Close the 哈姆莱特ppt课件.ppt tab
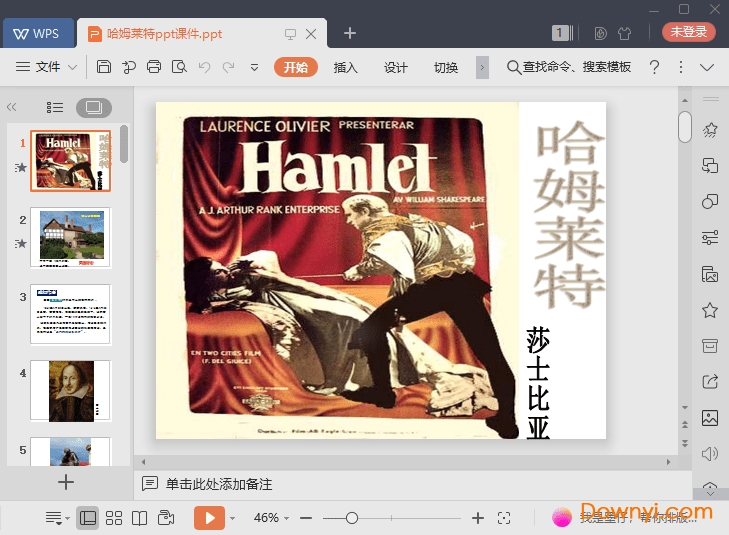Image resolution: width=729 pixels, height=535 pixels. [x=311, y=33]
